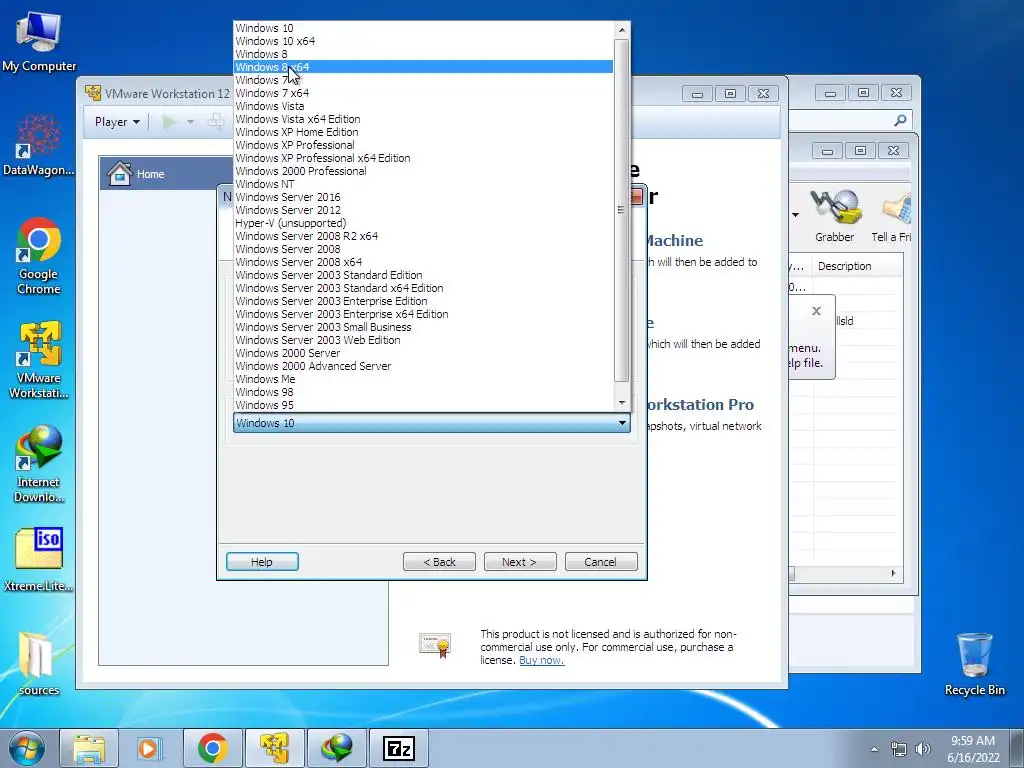This screenshot has height=768, width=1024.
Task: Switch to Chrome in taskbar
Action: (x=212, y=748)
